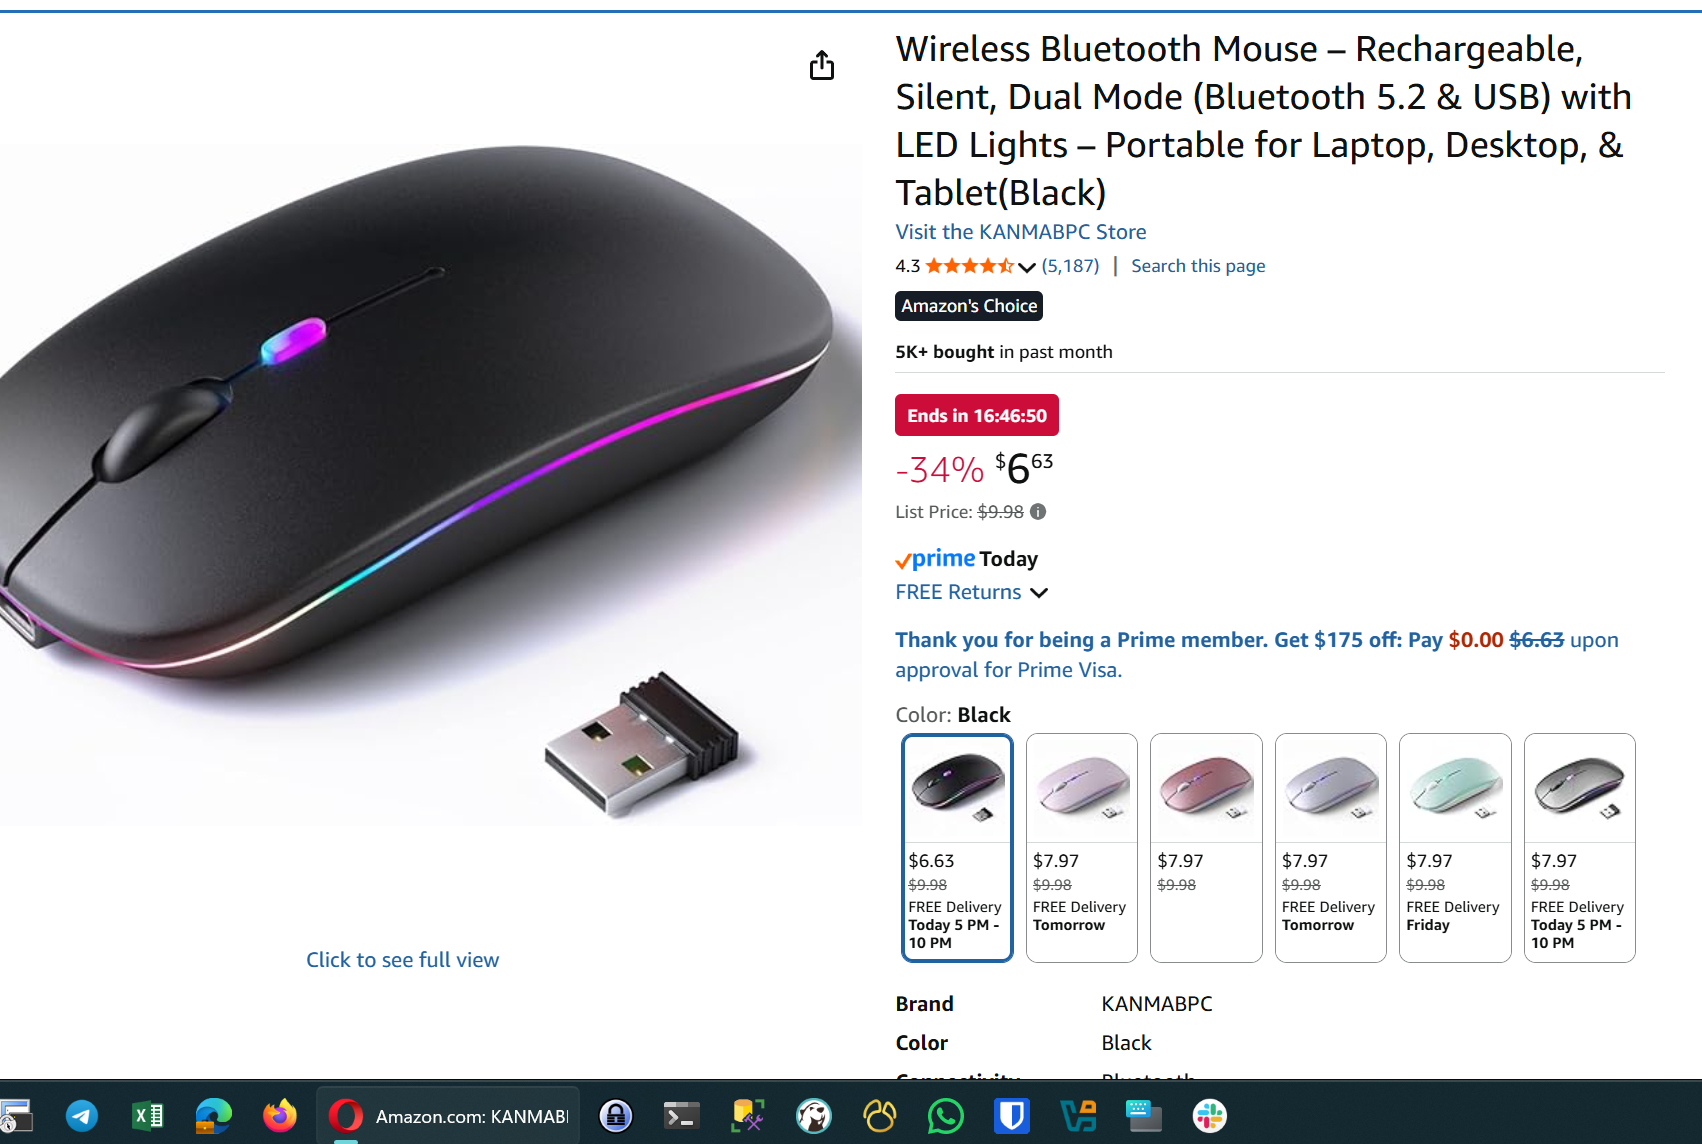Open Telegram from the taskbar
The image size is (1702, 1144).
[x=82, y=1116]
